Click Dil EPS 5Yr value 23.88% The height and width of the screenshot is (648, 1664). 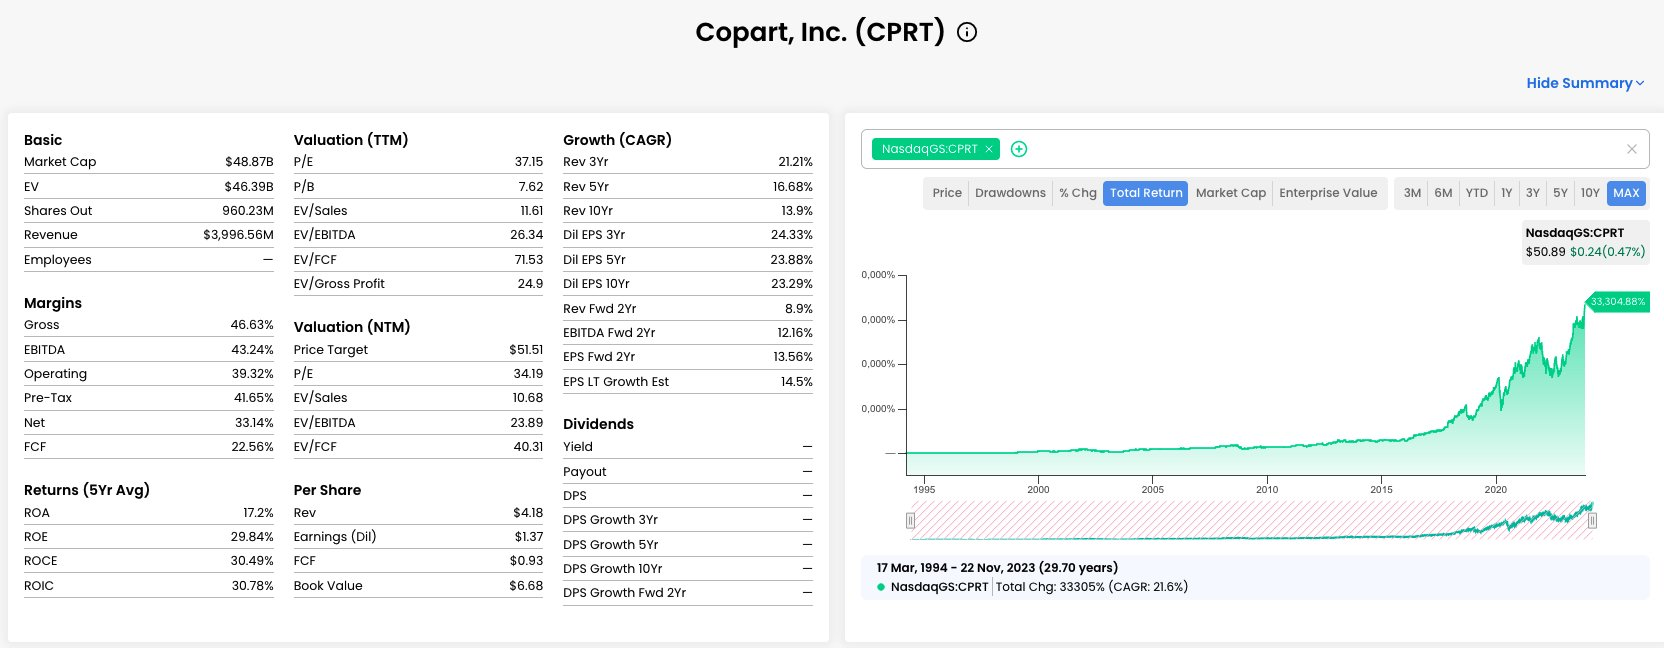pyautogui.click(x=791, y=260)
